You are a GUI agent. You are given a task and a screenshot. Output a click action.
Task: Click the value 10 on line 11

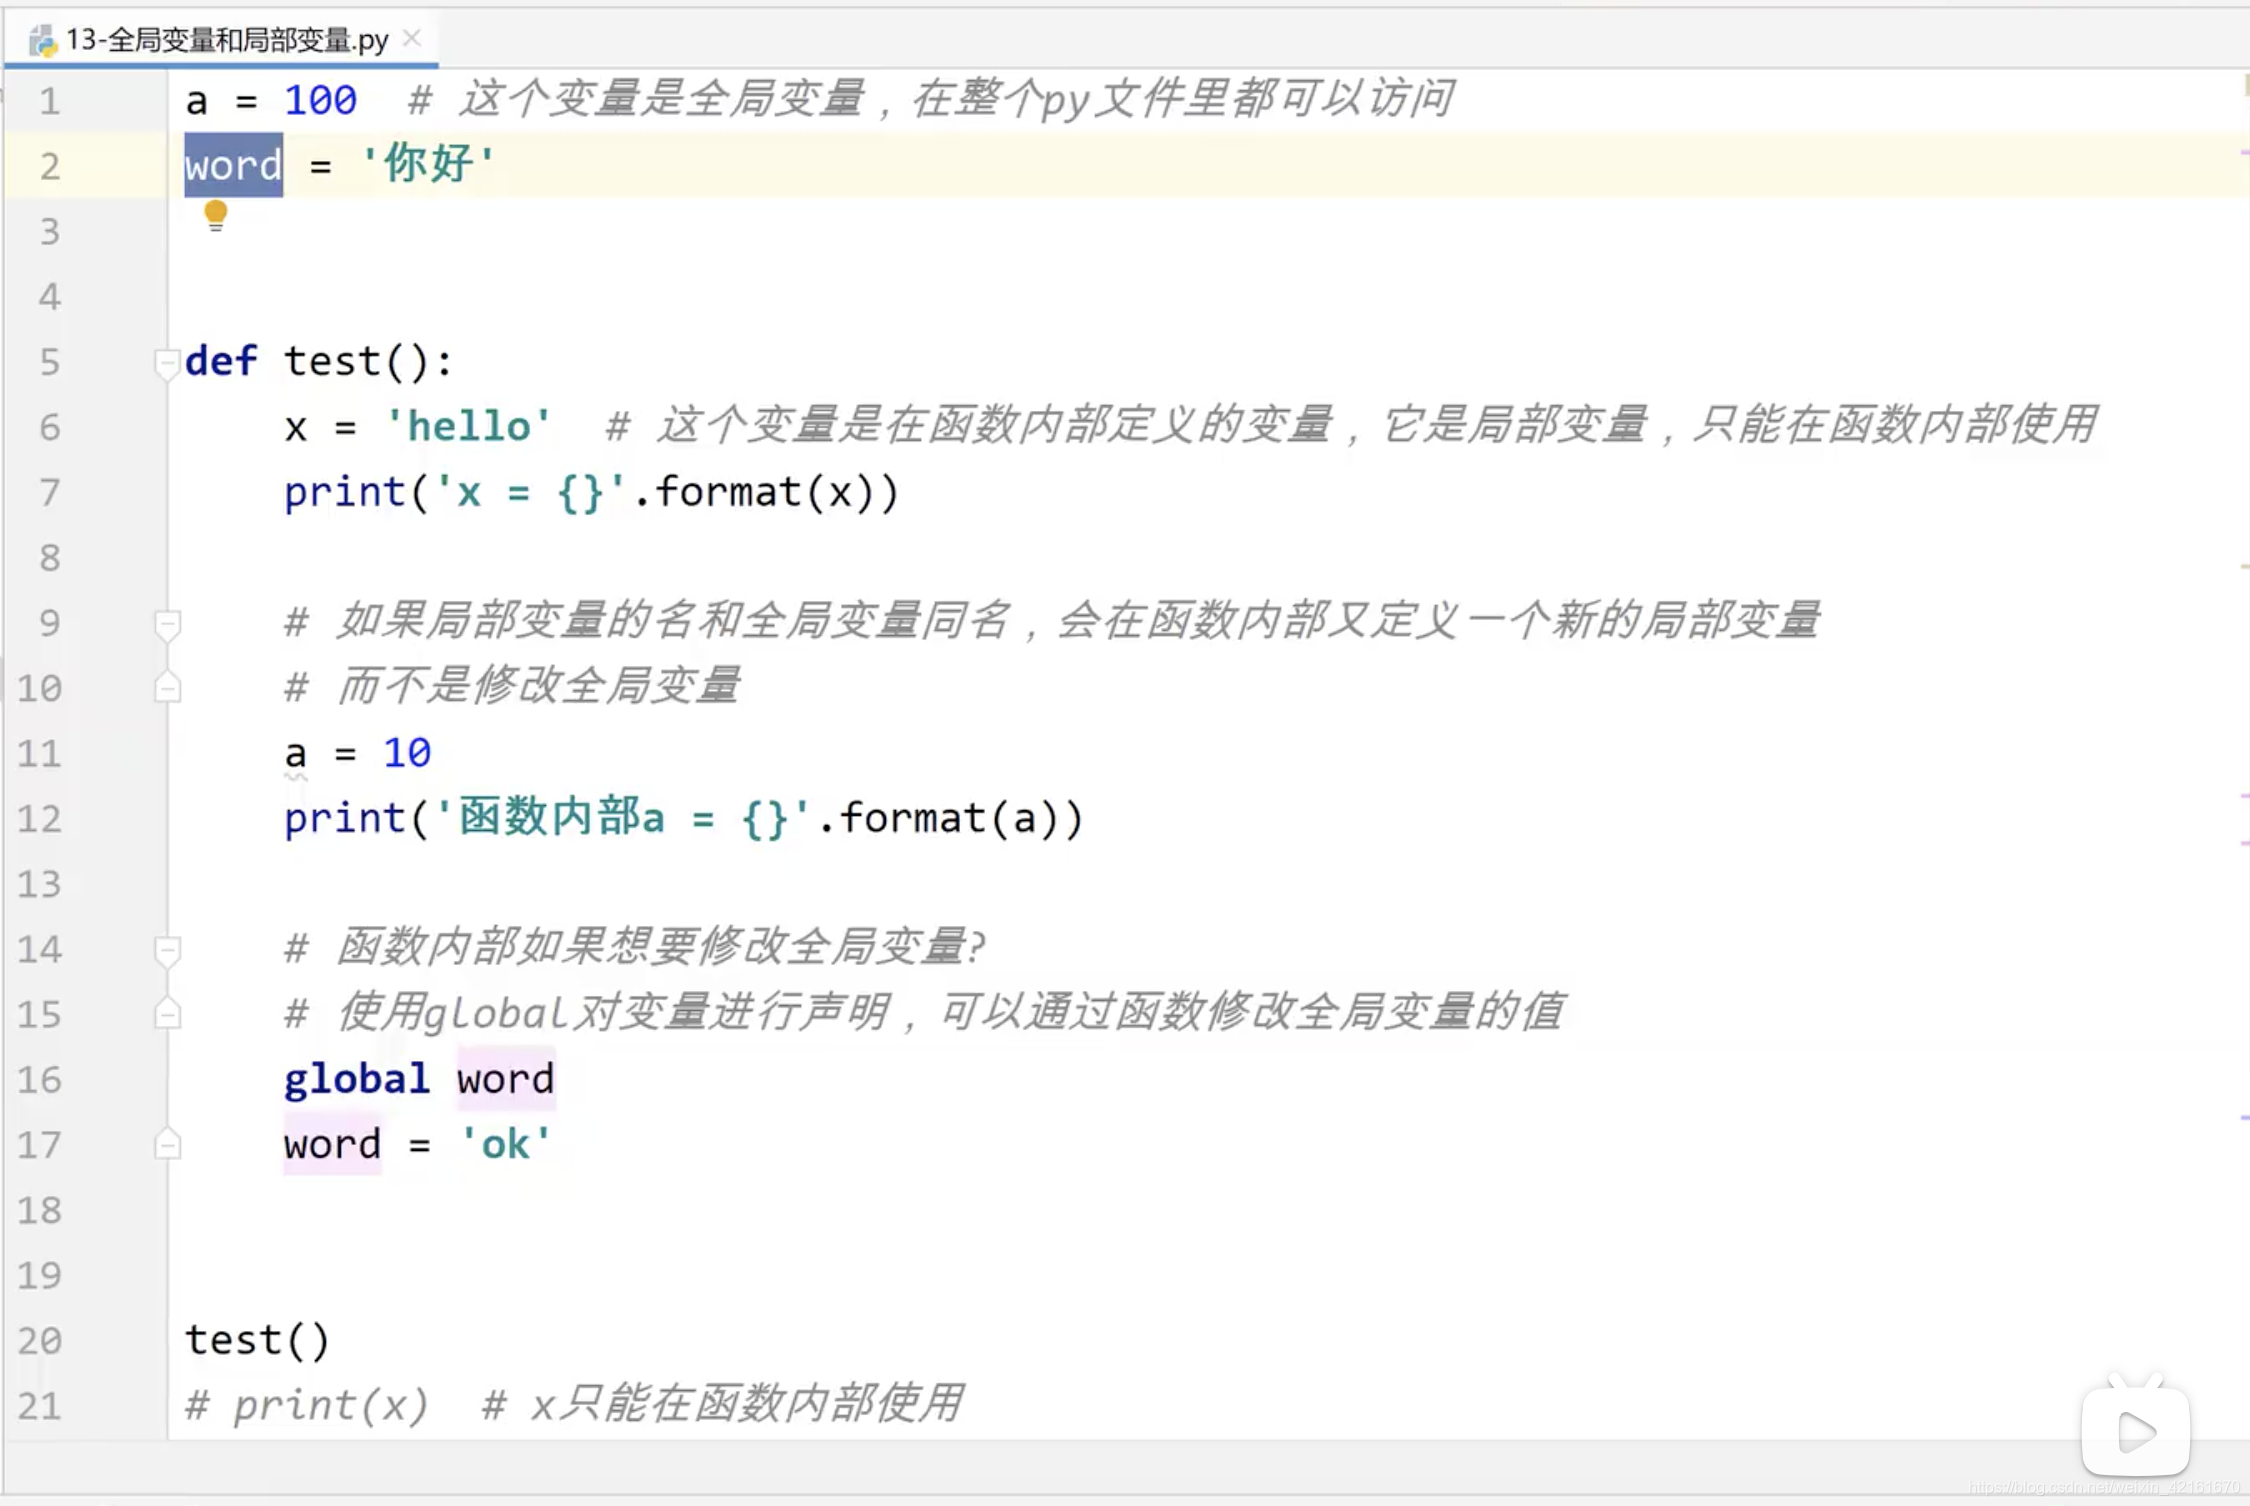pos(407,753)
